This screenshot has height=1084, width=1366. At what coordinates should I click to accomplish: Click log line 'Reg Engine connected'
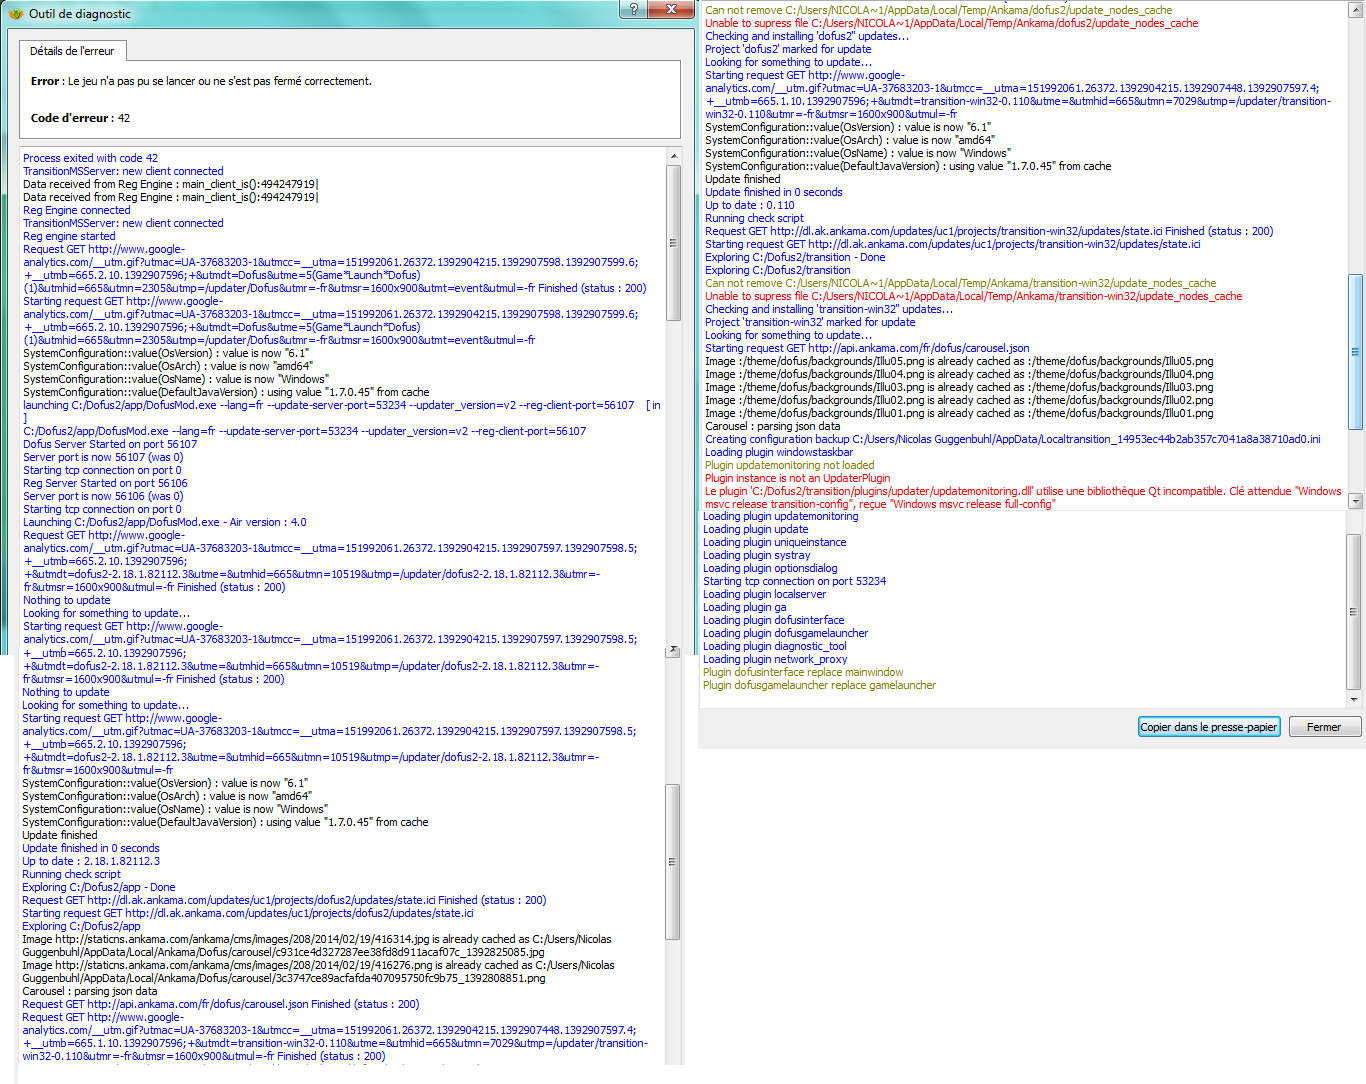click(x=76, y=210)
